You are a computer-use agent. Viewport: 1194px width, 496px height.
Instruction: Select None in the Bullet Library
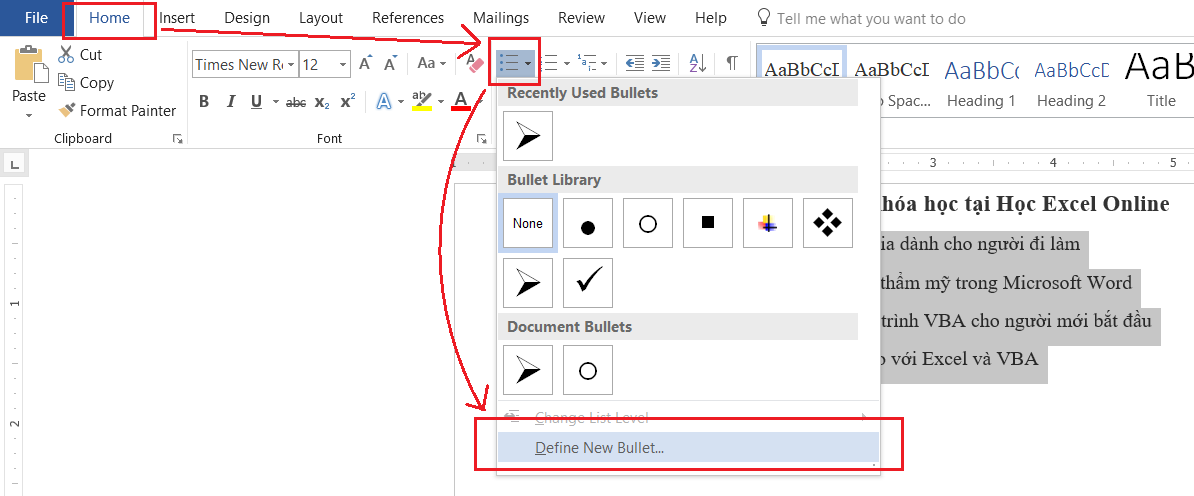tap(528, 223)
